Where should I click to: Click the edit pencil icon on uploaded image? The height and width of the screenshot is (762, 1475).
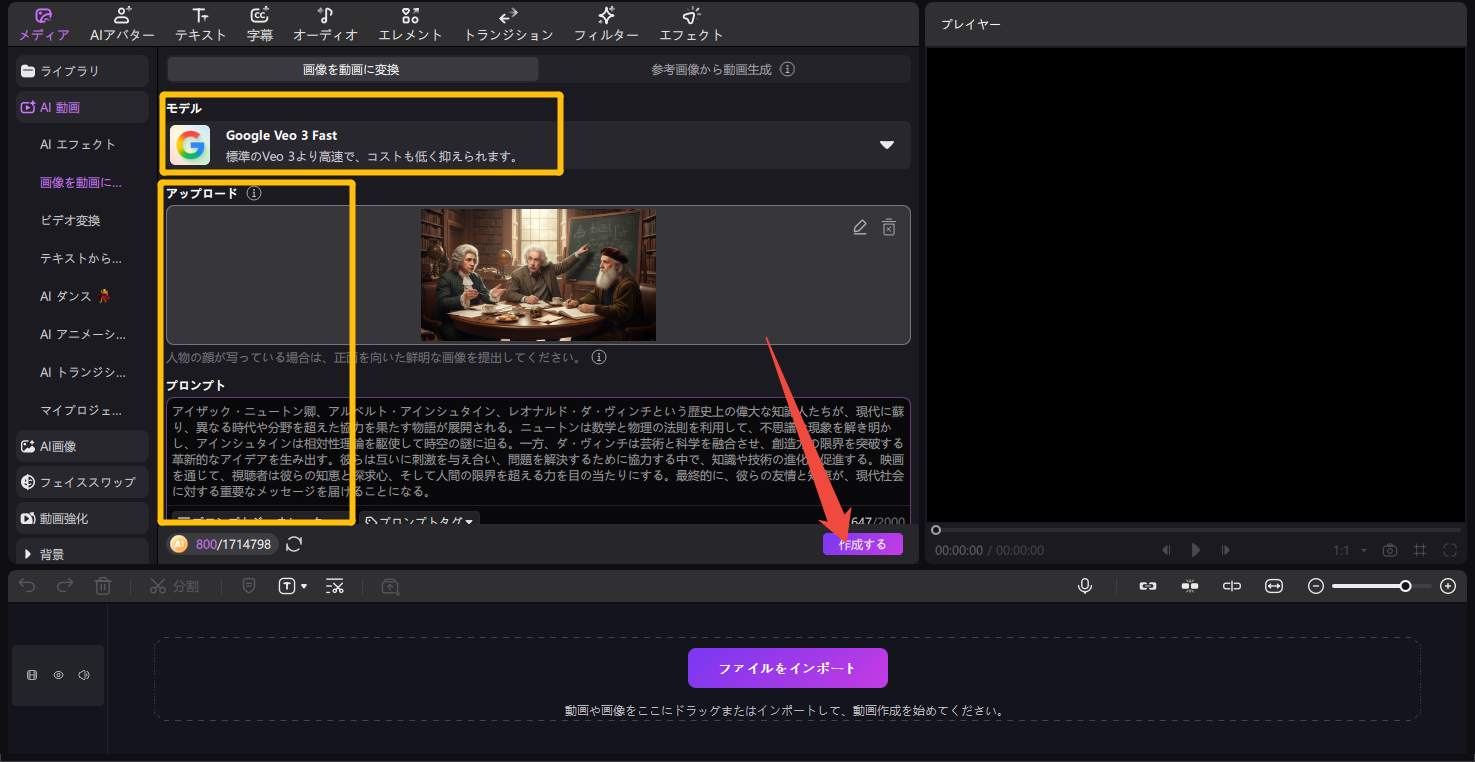859,228
